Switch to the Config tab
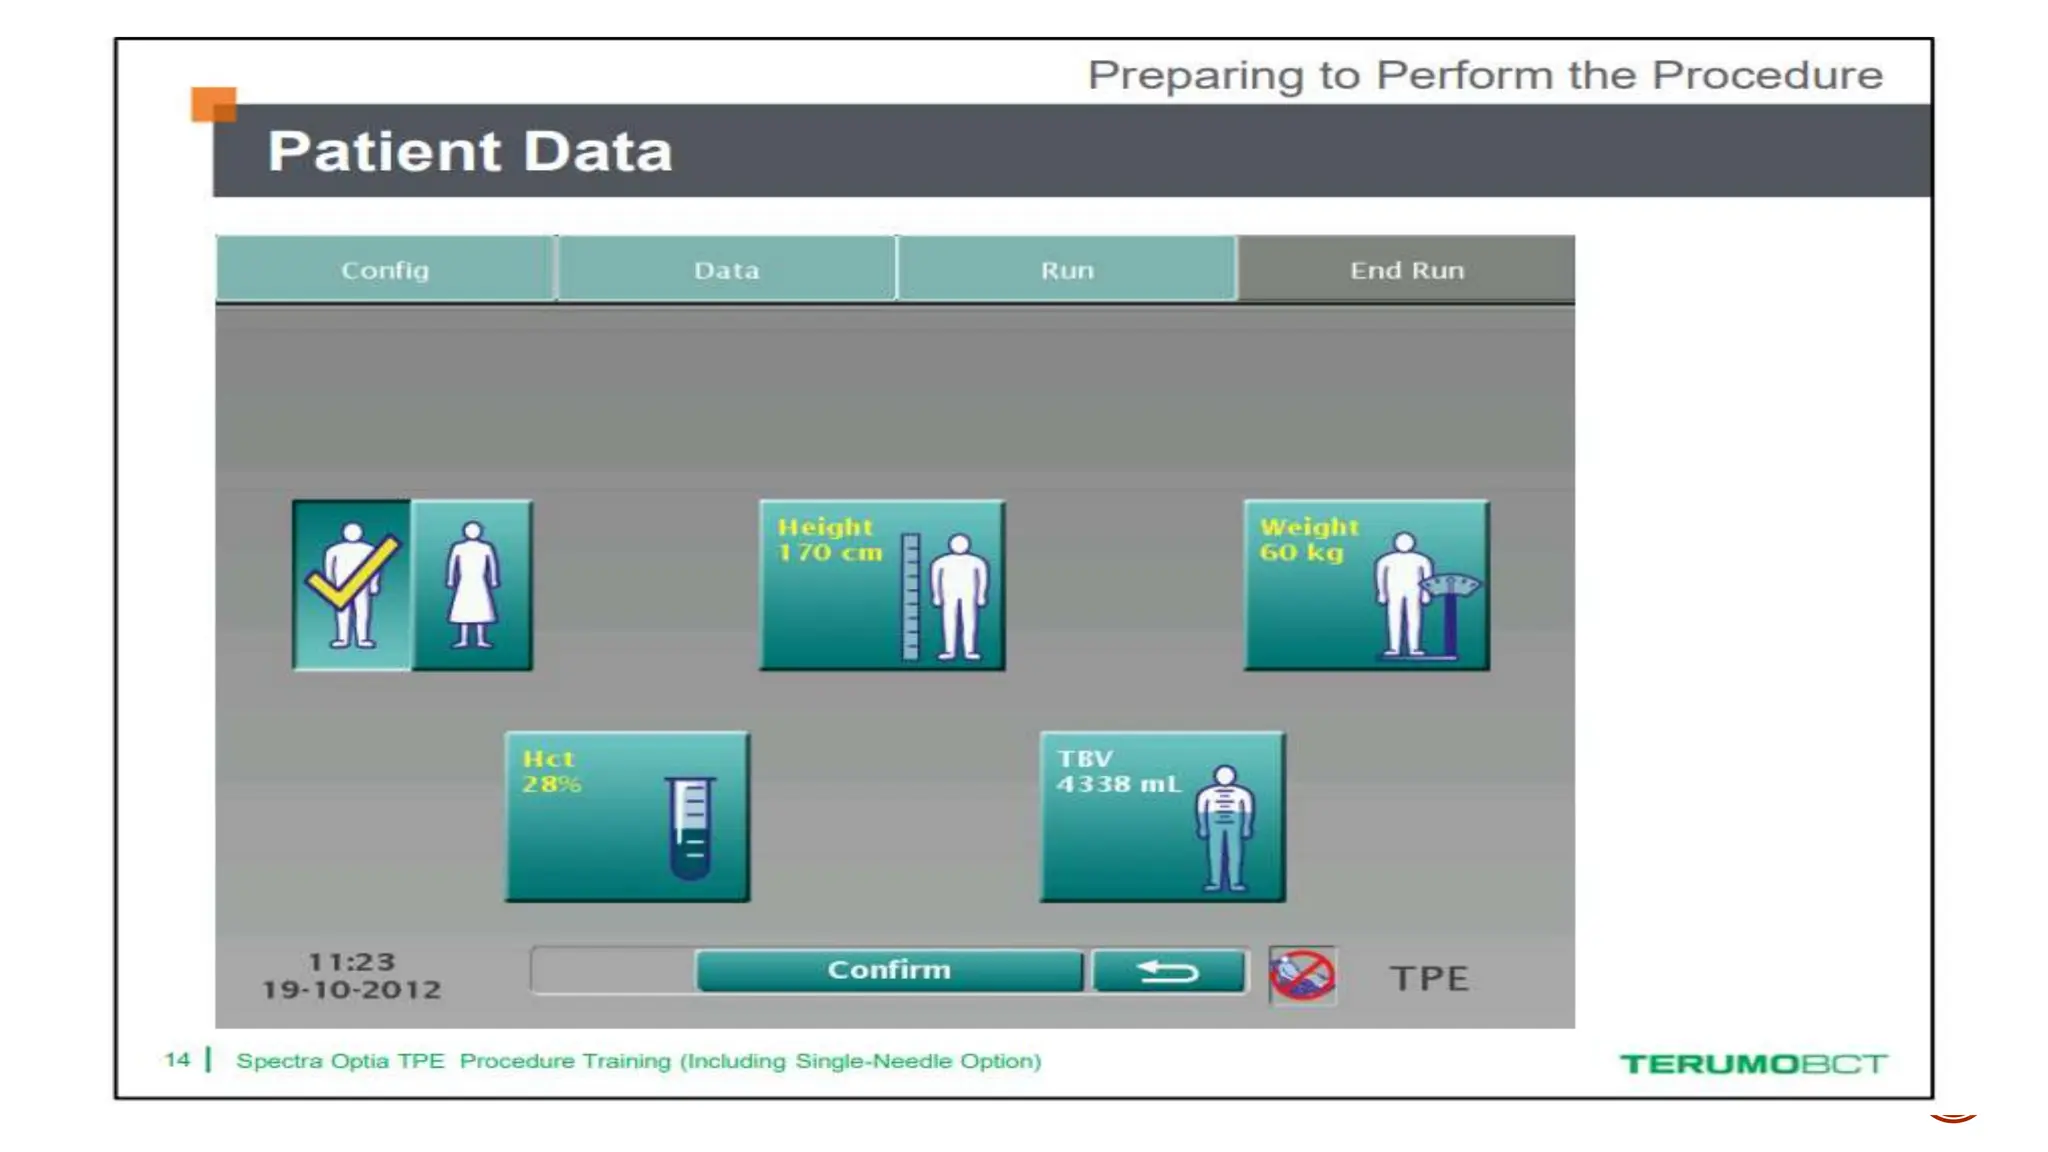The height and width of the screenshot is (1152, 2048). 385,270
